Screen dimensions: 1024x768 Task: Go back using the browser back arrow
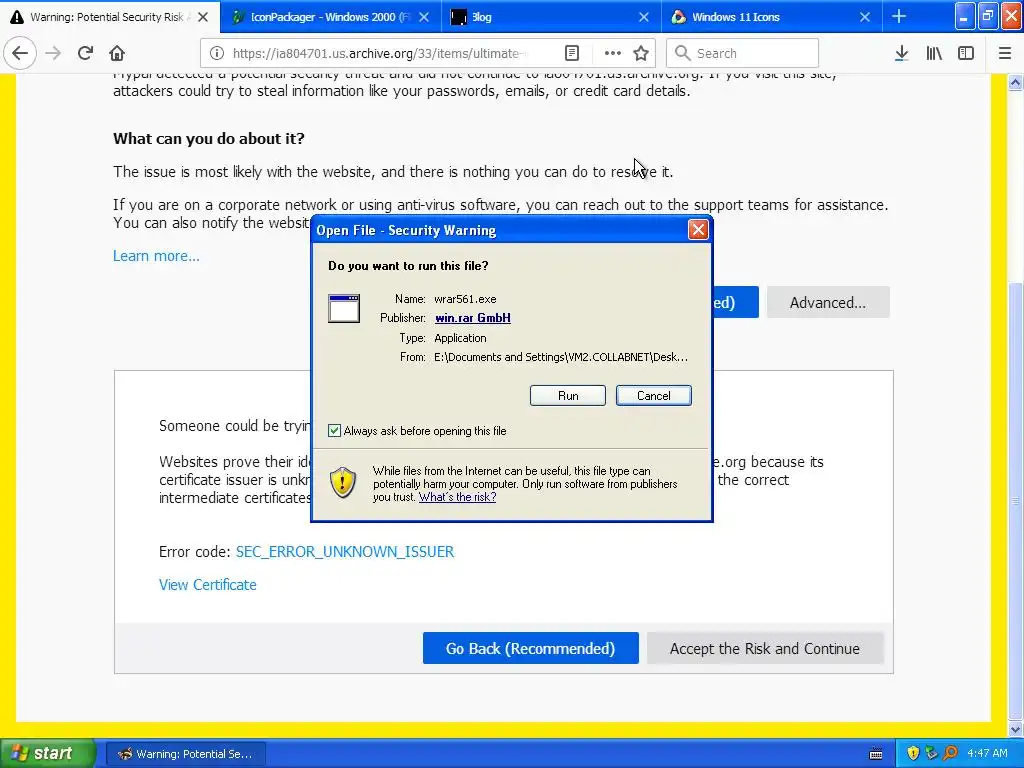tap(20, 53)
